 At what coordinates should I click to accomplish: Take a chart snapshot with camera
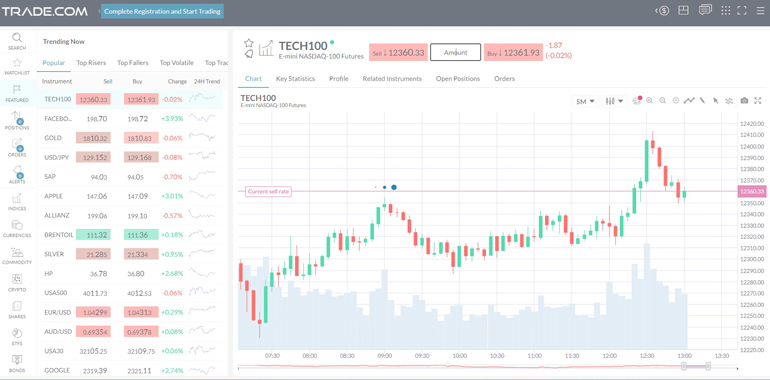744,101
